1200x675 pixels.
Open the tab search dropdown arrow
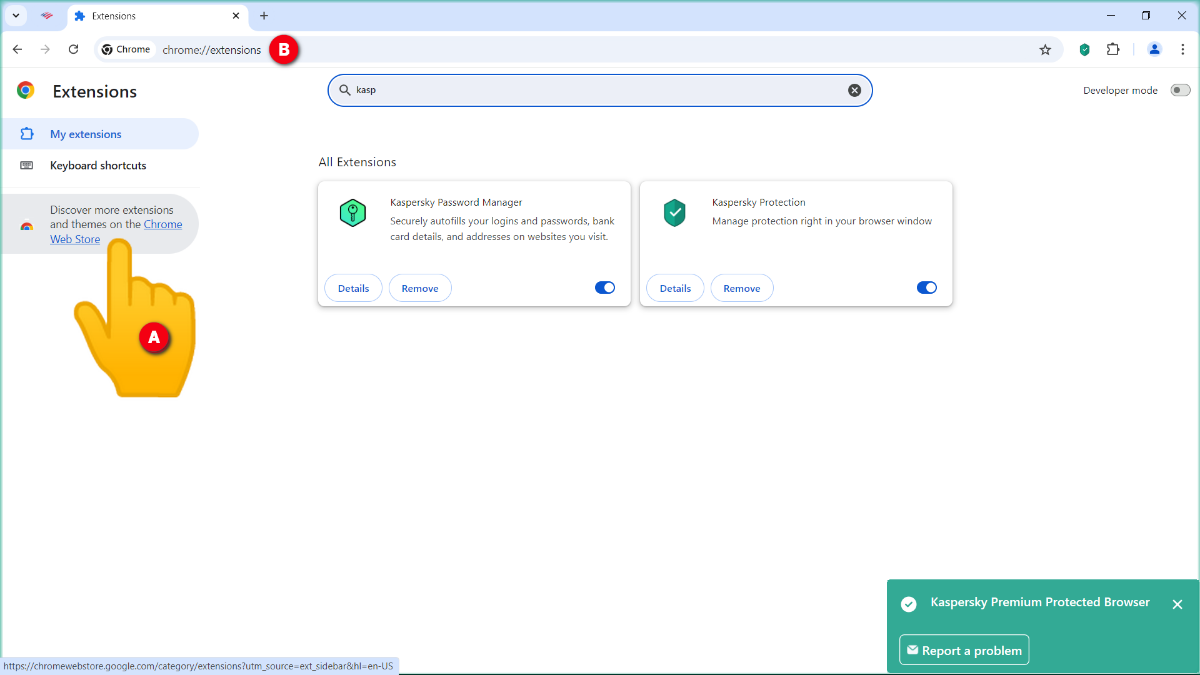pos(16,16)
